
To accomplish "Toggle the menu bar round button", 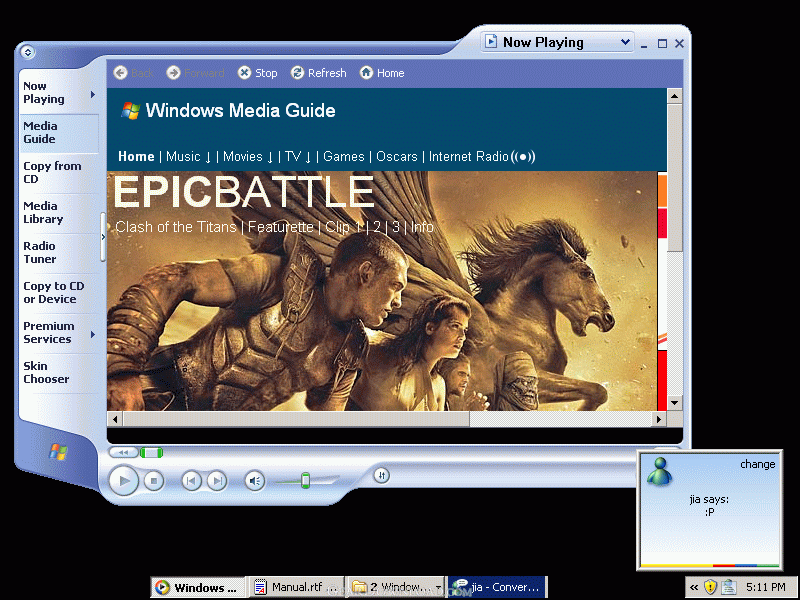I will 28,52.
